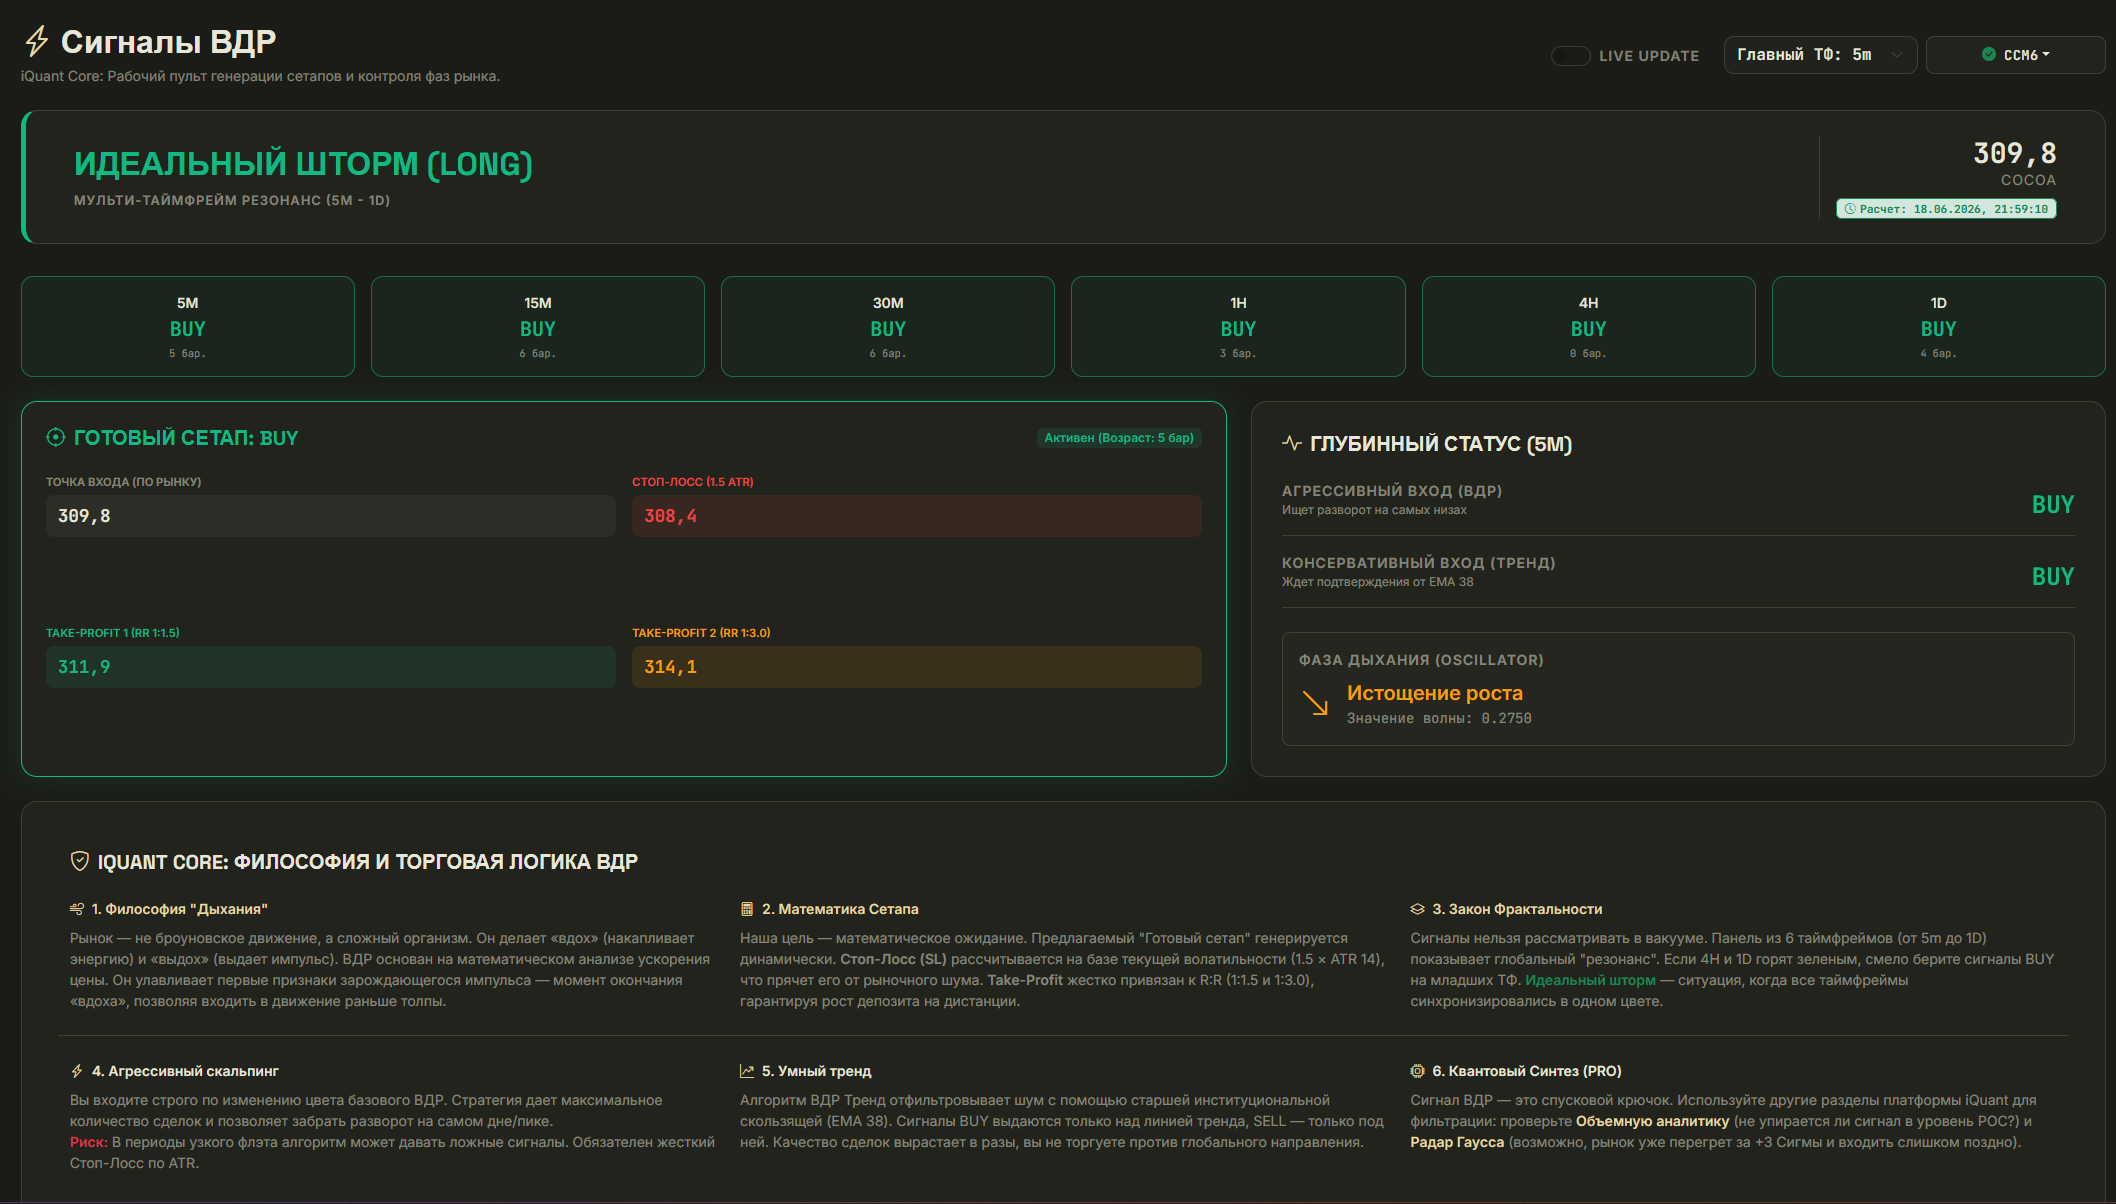Click the calculator icon beside Математика Сетапа

pos(746,909)
